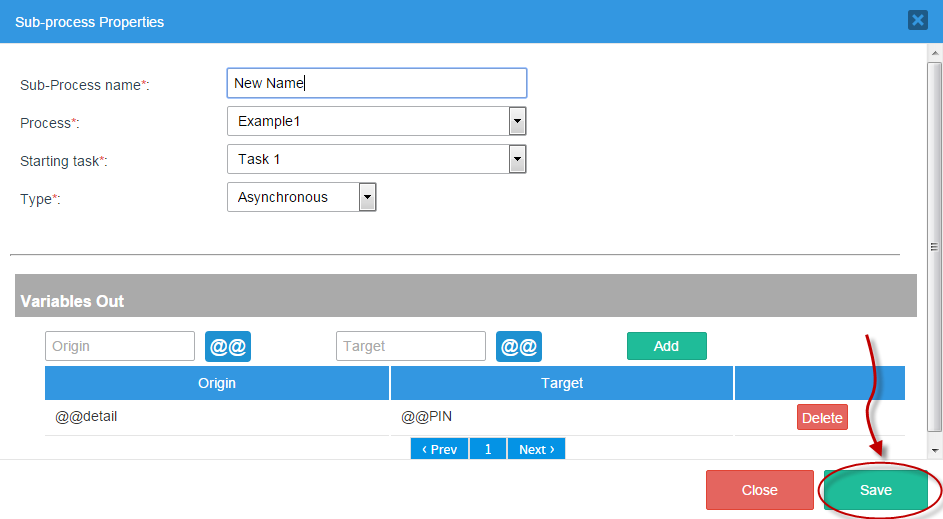The image size is (943, 519).
Task: Focus the Origin input field
Action: tap(120, 346)
